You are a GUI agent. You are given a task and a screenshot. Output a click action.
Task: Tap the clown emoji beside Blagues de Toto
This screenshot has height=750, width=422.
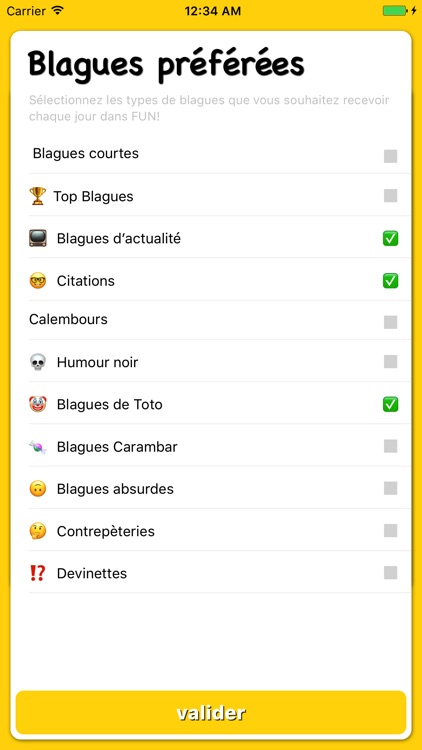pyautogui.click(x=38, y=405)
